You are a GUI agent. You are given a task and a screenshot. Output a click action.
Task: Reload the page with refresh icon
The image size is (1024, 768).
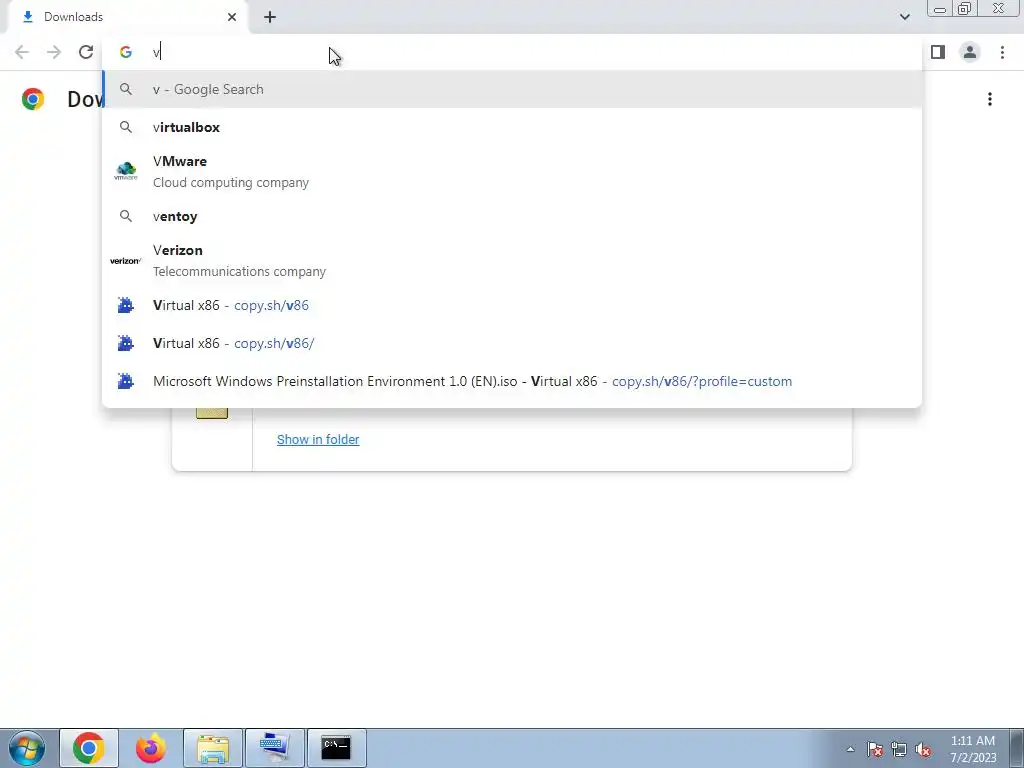click(86, 52)
